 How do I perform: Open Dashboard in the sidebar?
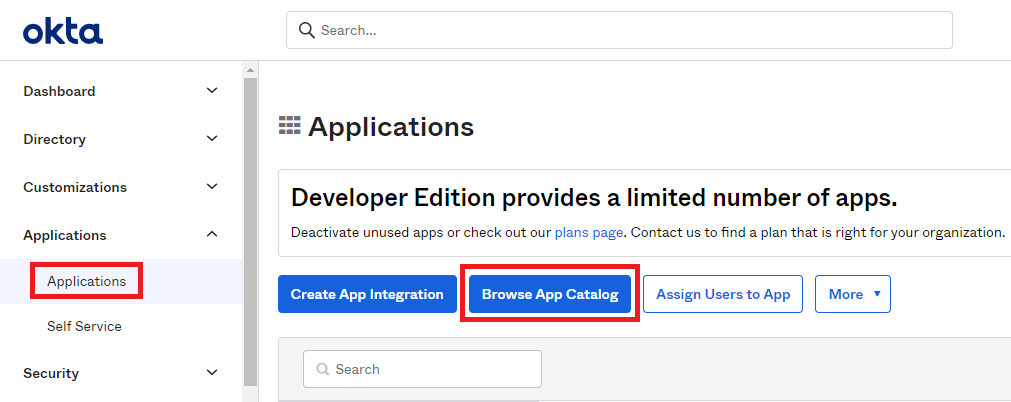tap(59, 91)
